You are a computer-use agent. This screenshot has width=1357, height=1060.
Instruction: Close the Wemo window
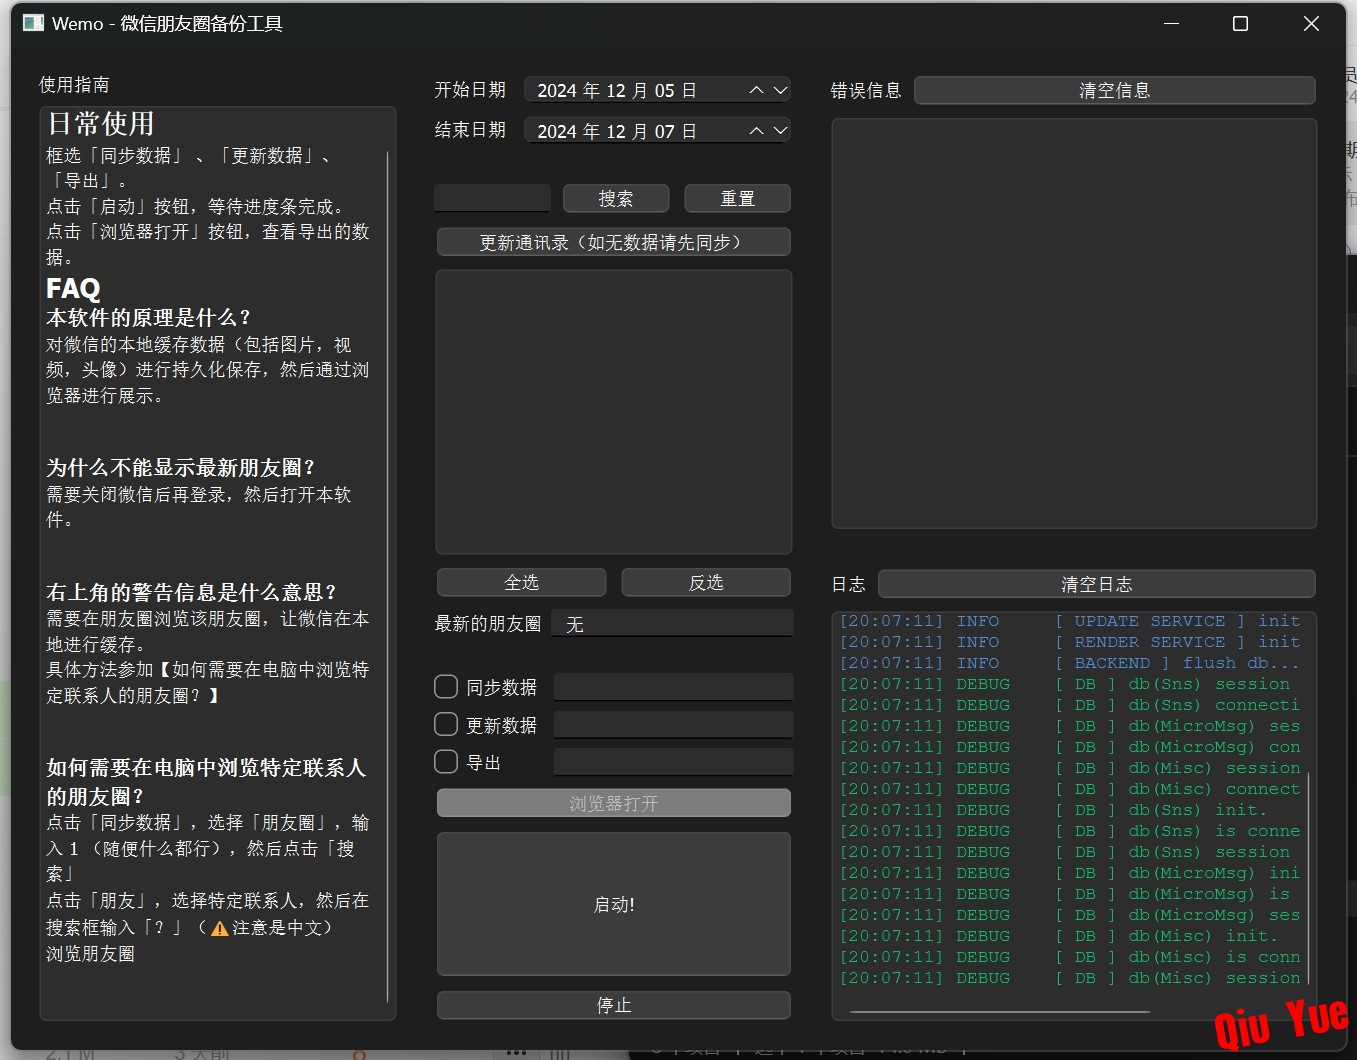tap(1311, 23)
